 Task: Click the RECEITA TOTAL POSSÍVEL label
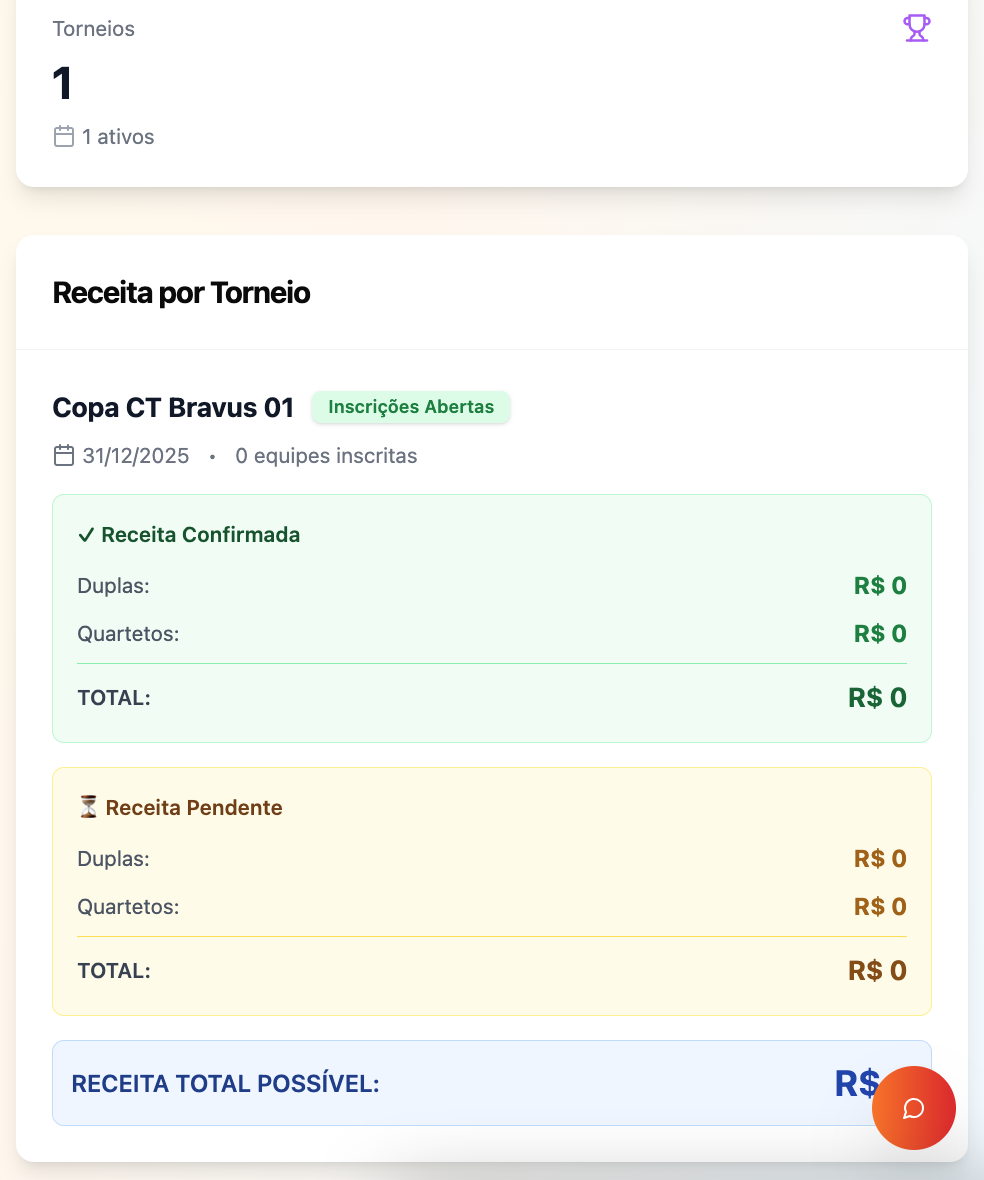[x=226, y=1084]
